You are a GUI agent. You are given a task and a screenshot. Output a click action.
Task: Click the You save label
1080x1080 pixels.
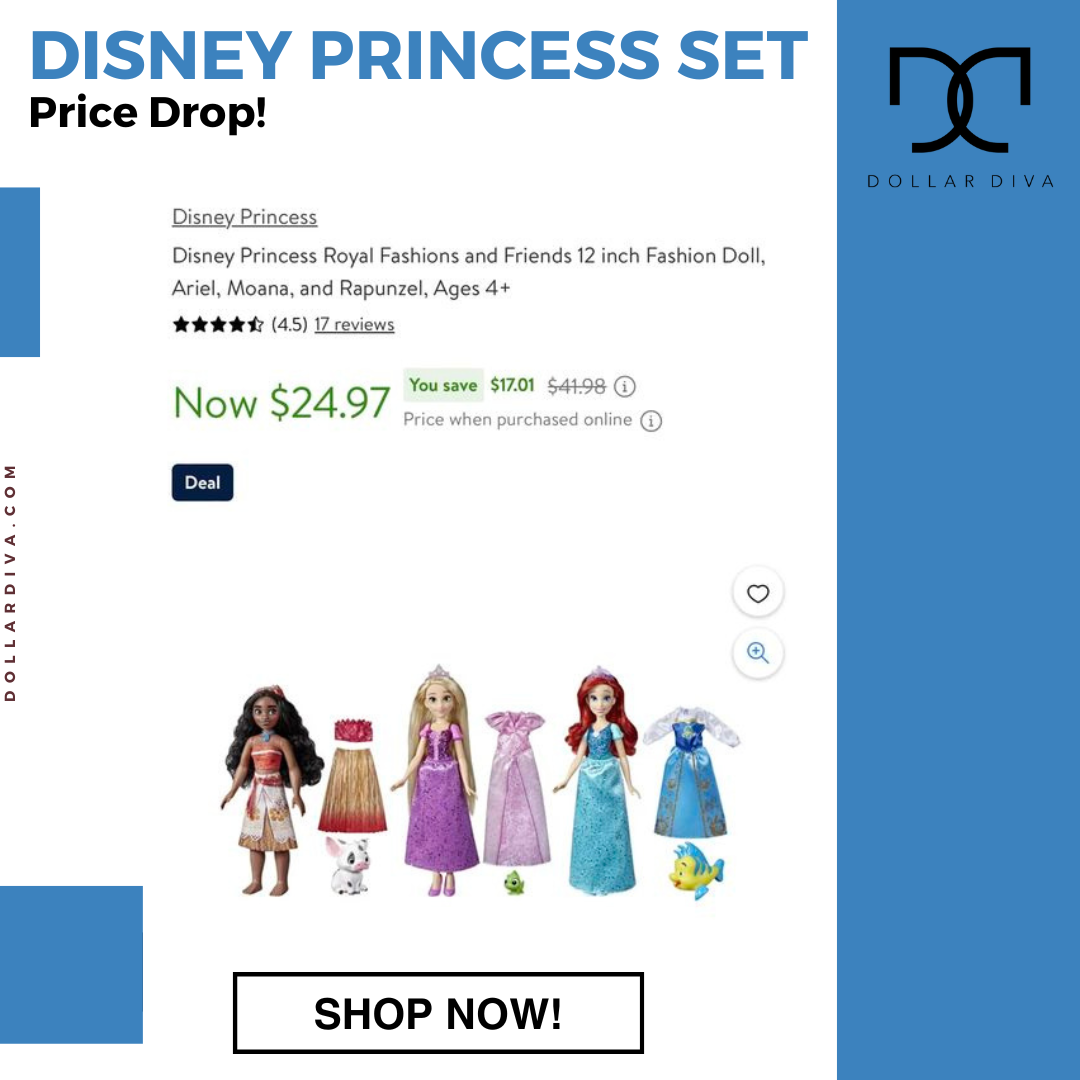pos(443,386)
